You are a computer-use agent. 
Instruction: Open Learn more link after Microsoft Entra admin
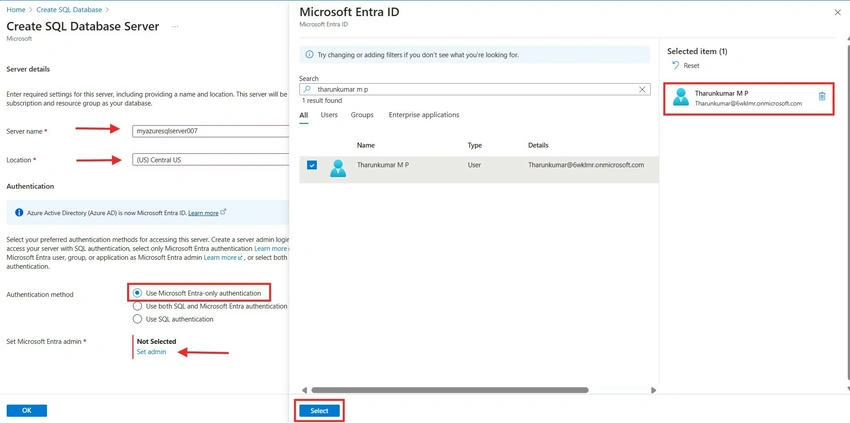pyautogui.click(x=220, y=258)
